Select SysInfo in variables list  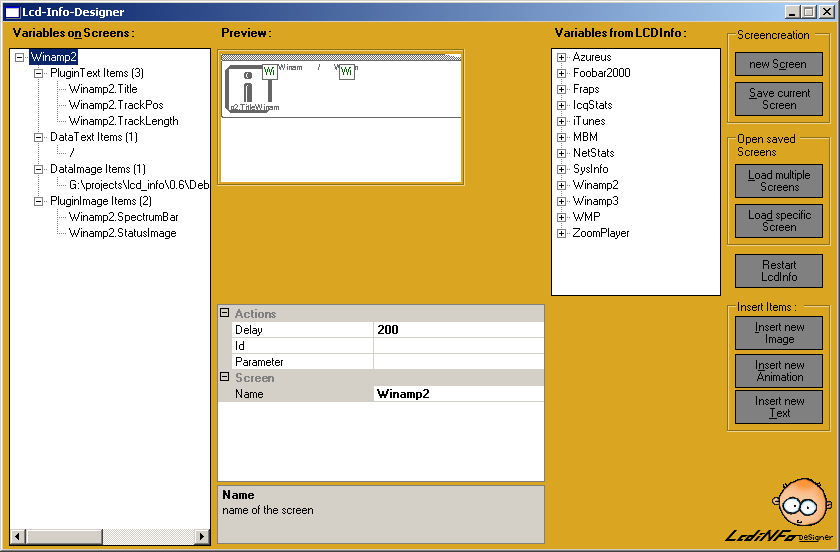point(590,169)
